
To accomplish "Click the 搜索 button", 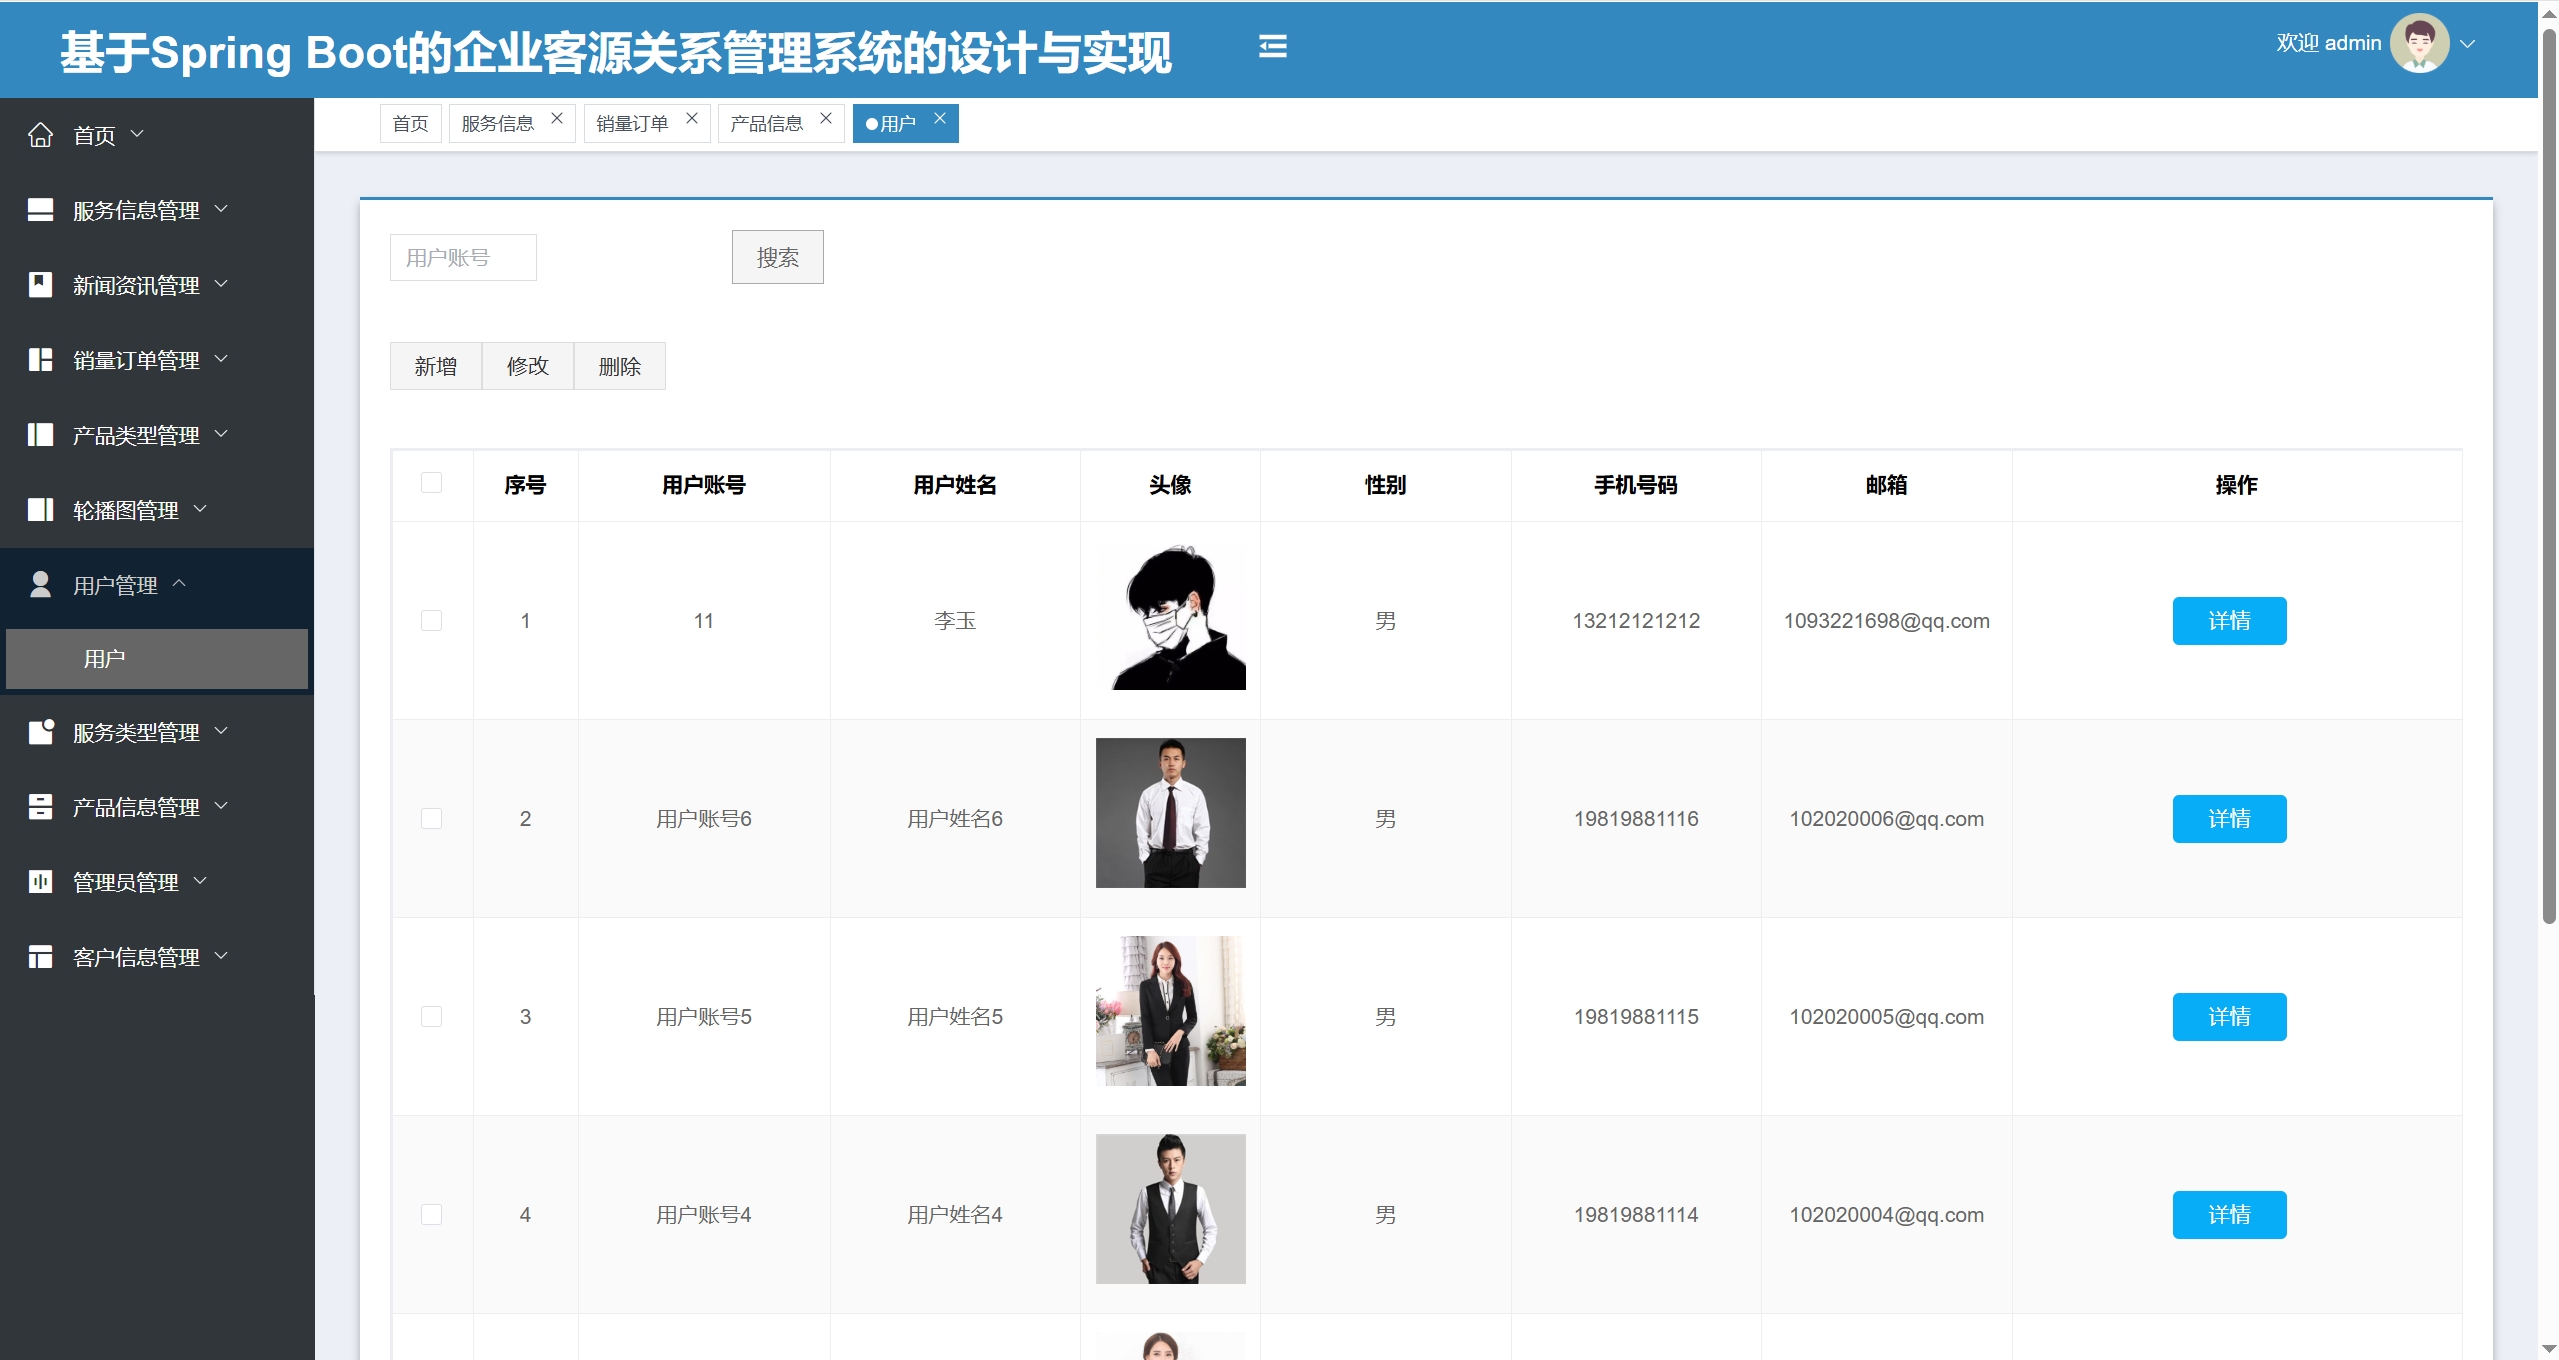I will (777, 258).
